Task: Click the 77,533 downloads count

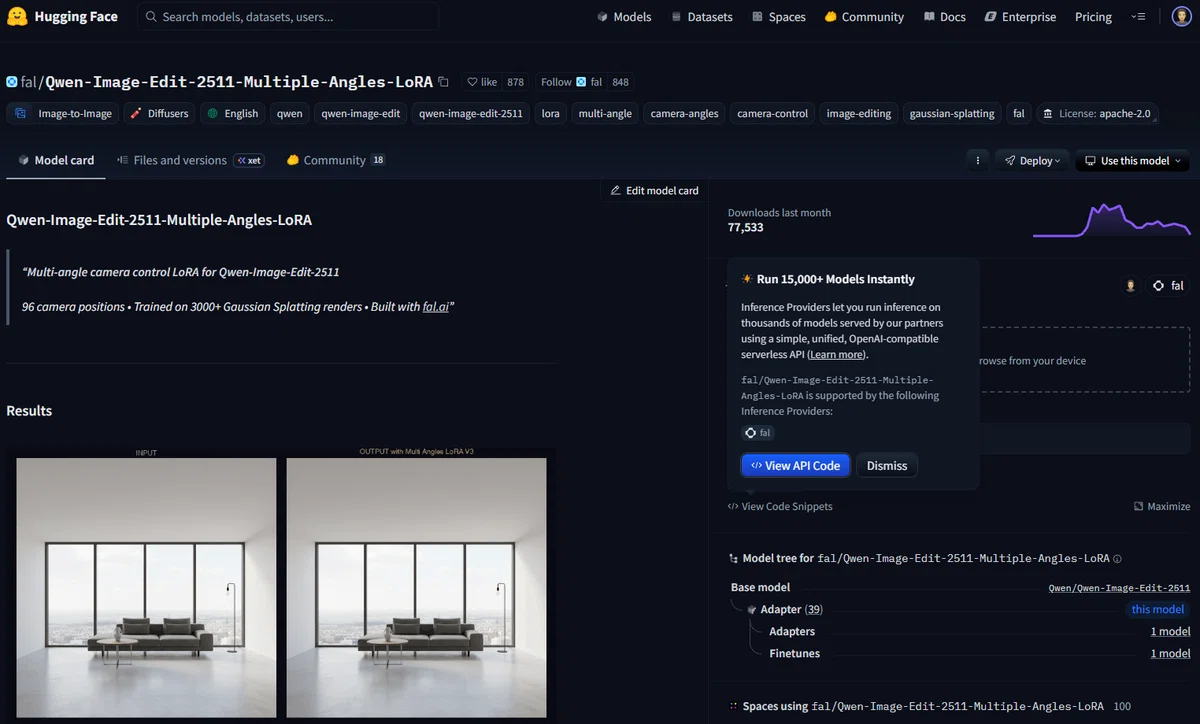Action: pyautogui.click(x=745, y=228)
